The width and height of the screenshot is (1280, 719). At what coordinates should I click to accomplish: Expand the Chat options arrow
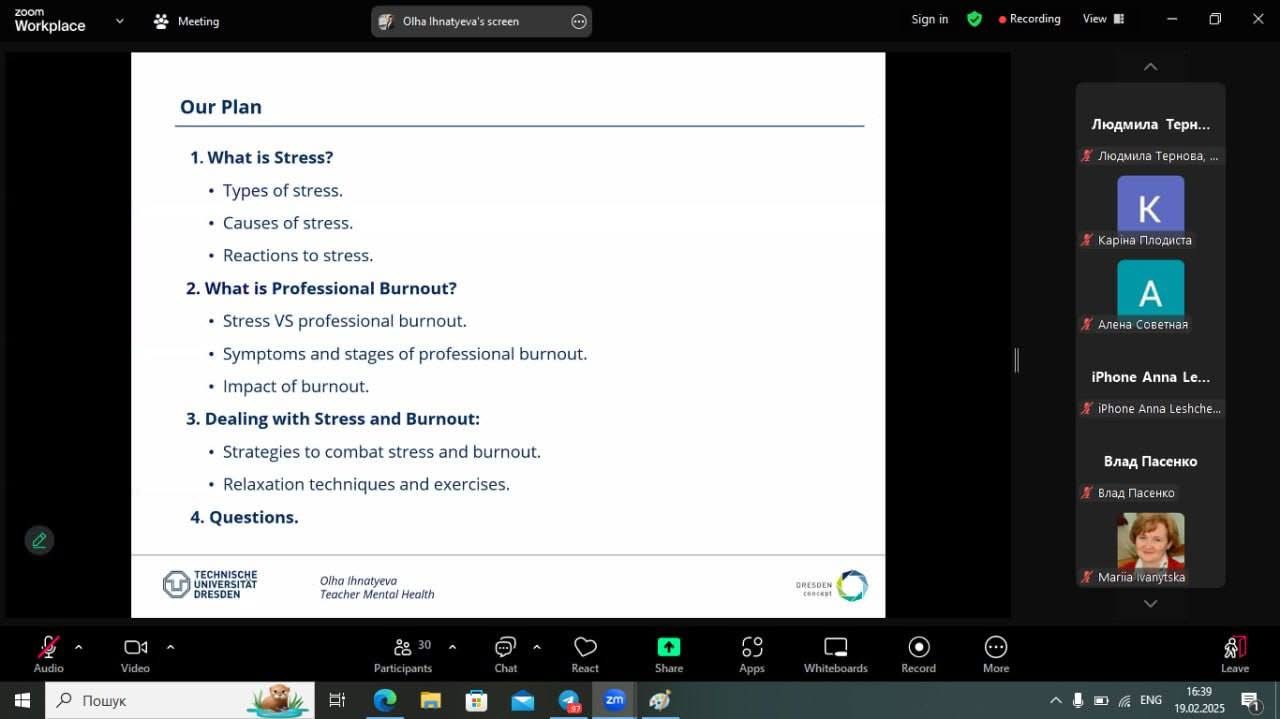(x=537, y=647)
